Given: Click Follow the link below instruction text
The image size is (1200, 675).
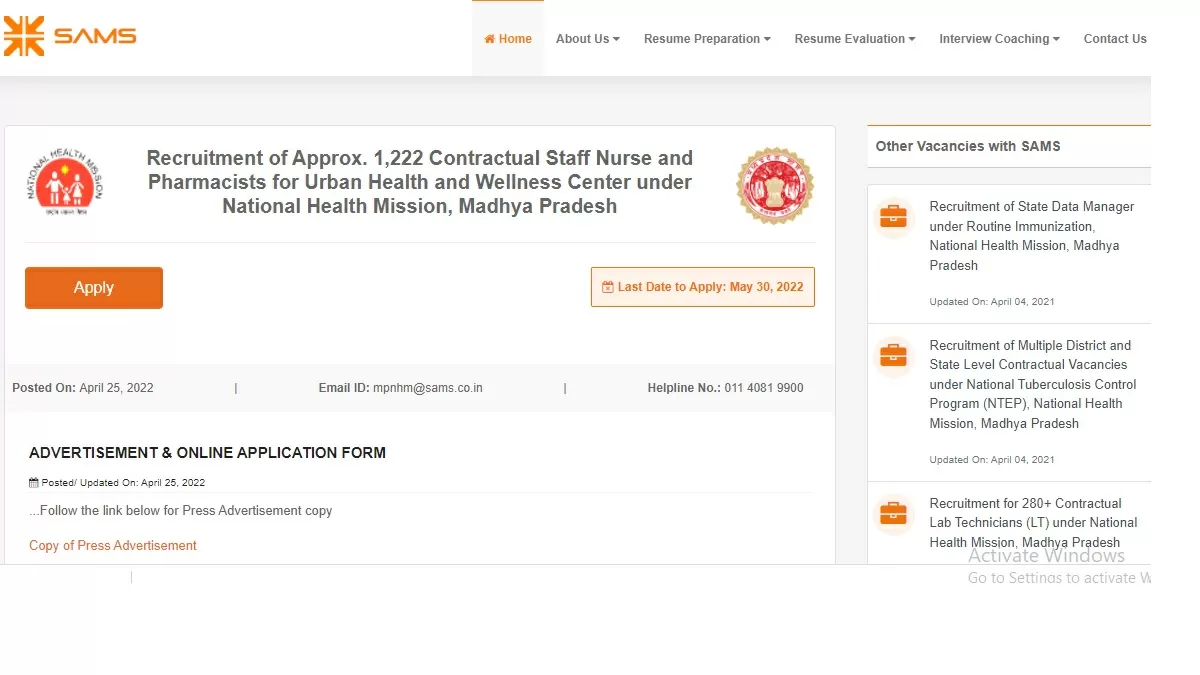Looking at the screenshot, I should pos(180,511).
